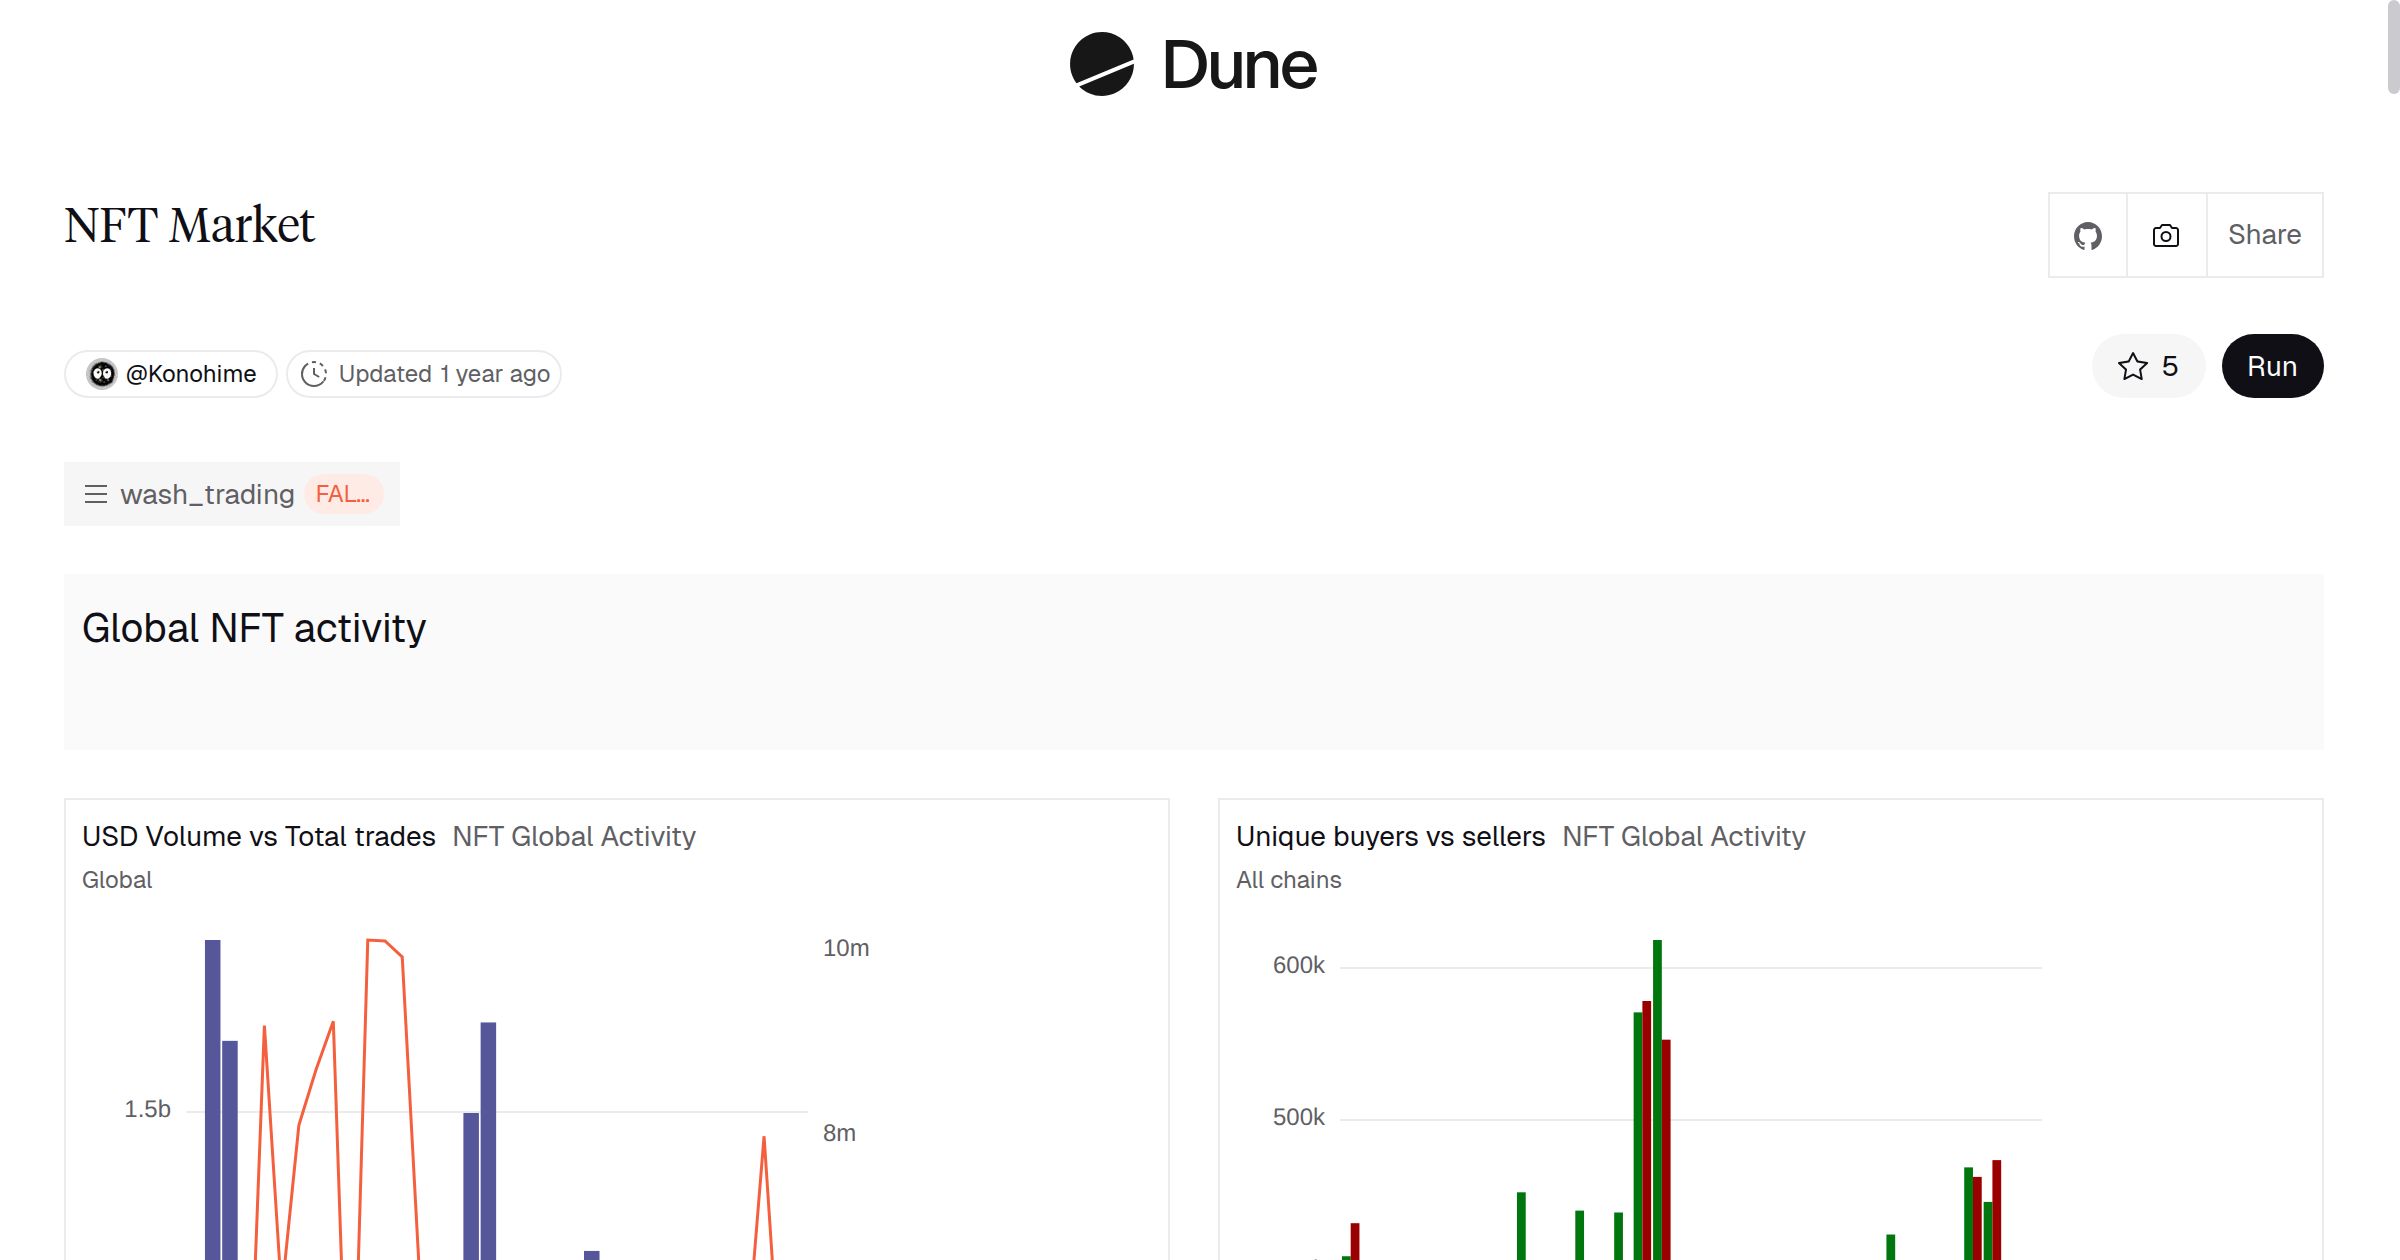Screen dimensions: 2400x1260
Task: Click the Updated 1 year ago badge
Action: (x=443, y=374)
